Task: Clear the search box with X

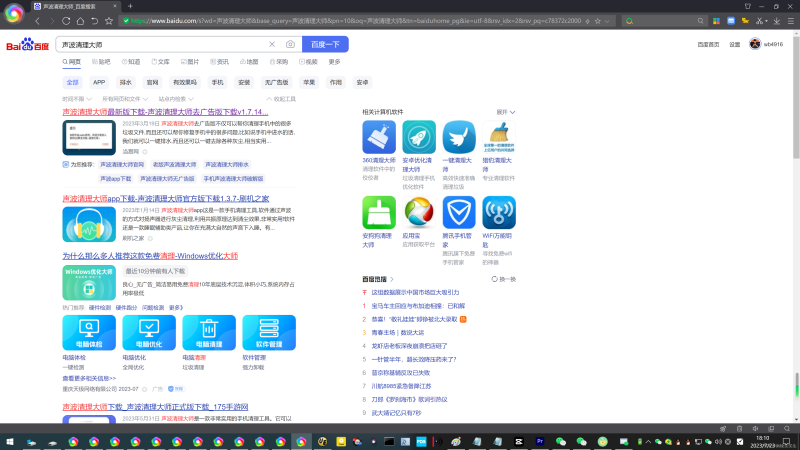Action: point(272,44)
